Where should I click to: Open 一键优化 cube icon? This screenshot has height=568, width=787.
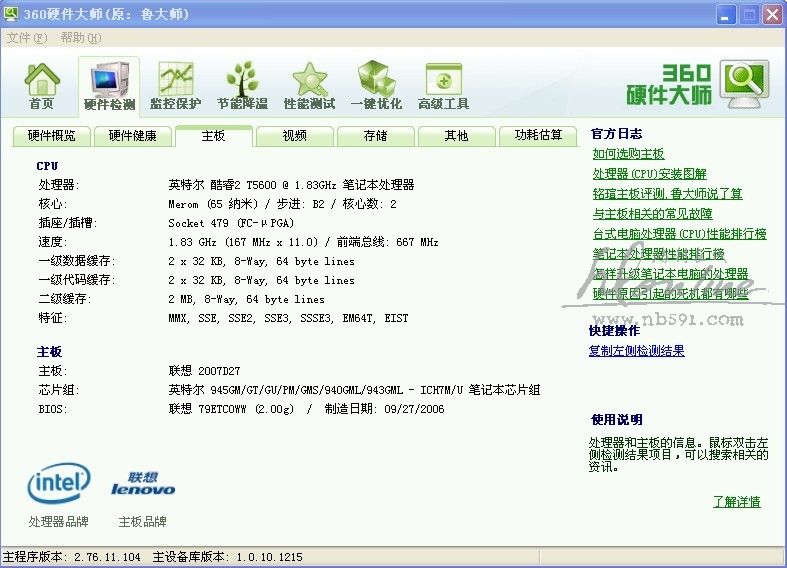376,86
